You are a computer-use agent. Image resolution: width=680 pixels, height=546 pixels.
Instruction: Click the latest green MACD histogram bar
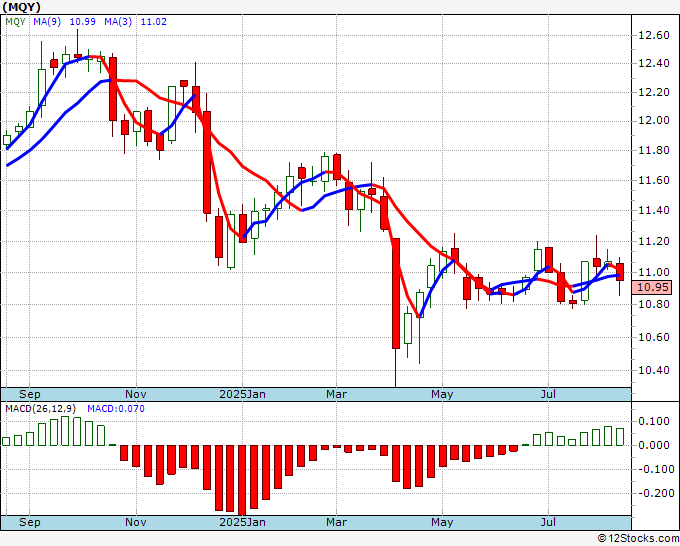coord(620,437)
